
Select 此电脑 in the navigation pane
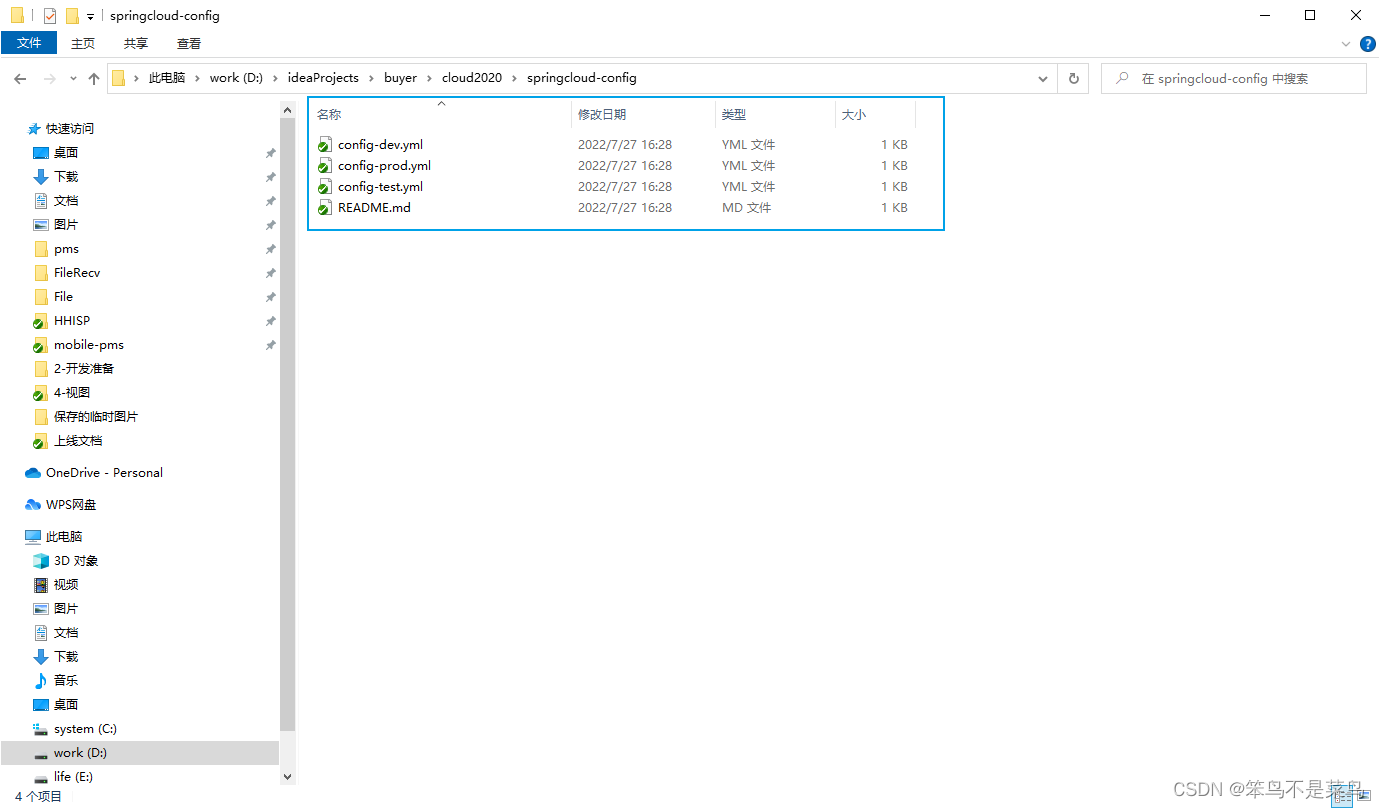(64, 537)
